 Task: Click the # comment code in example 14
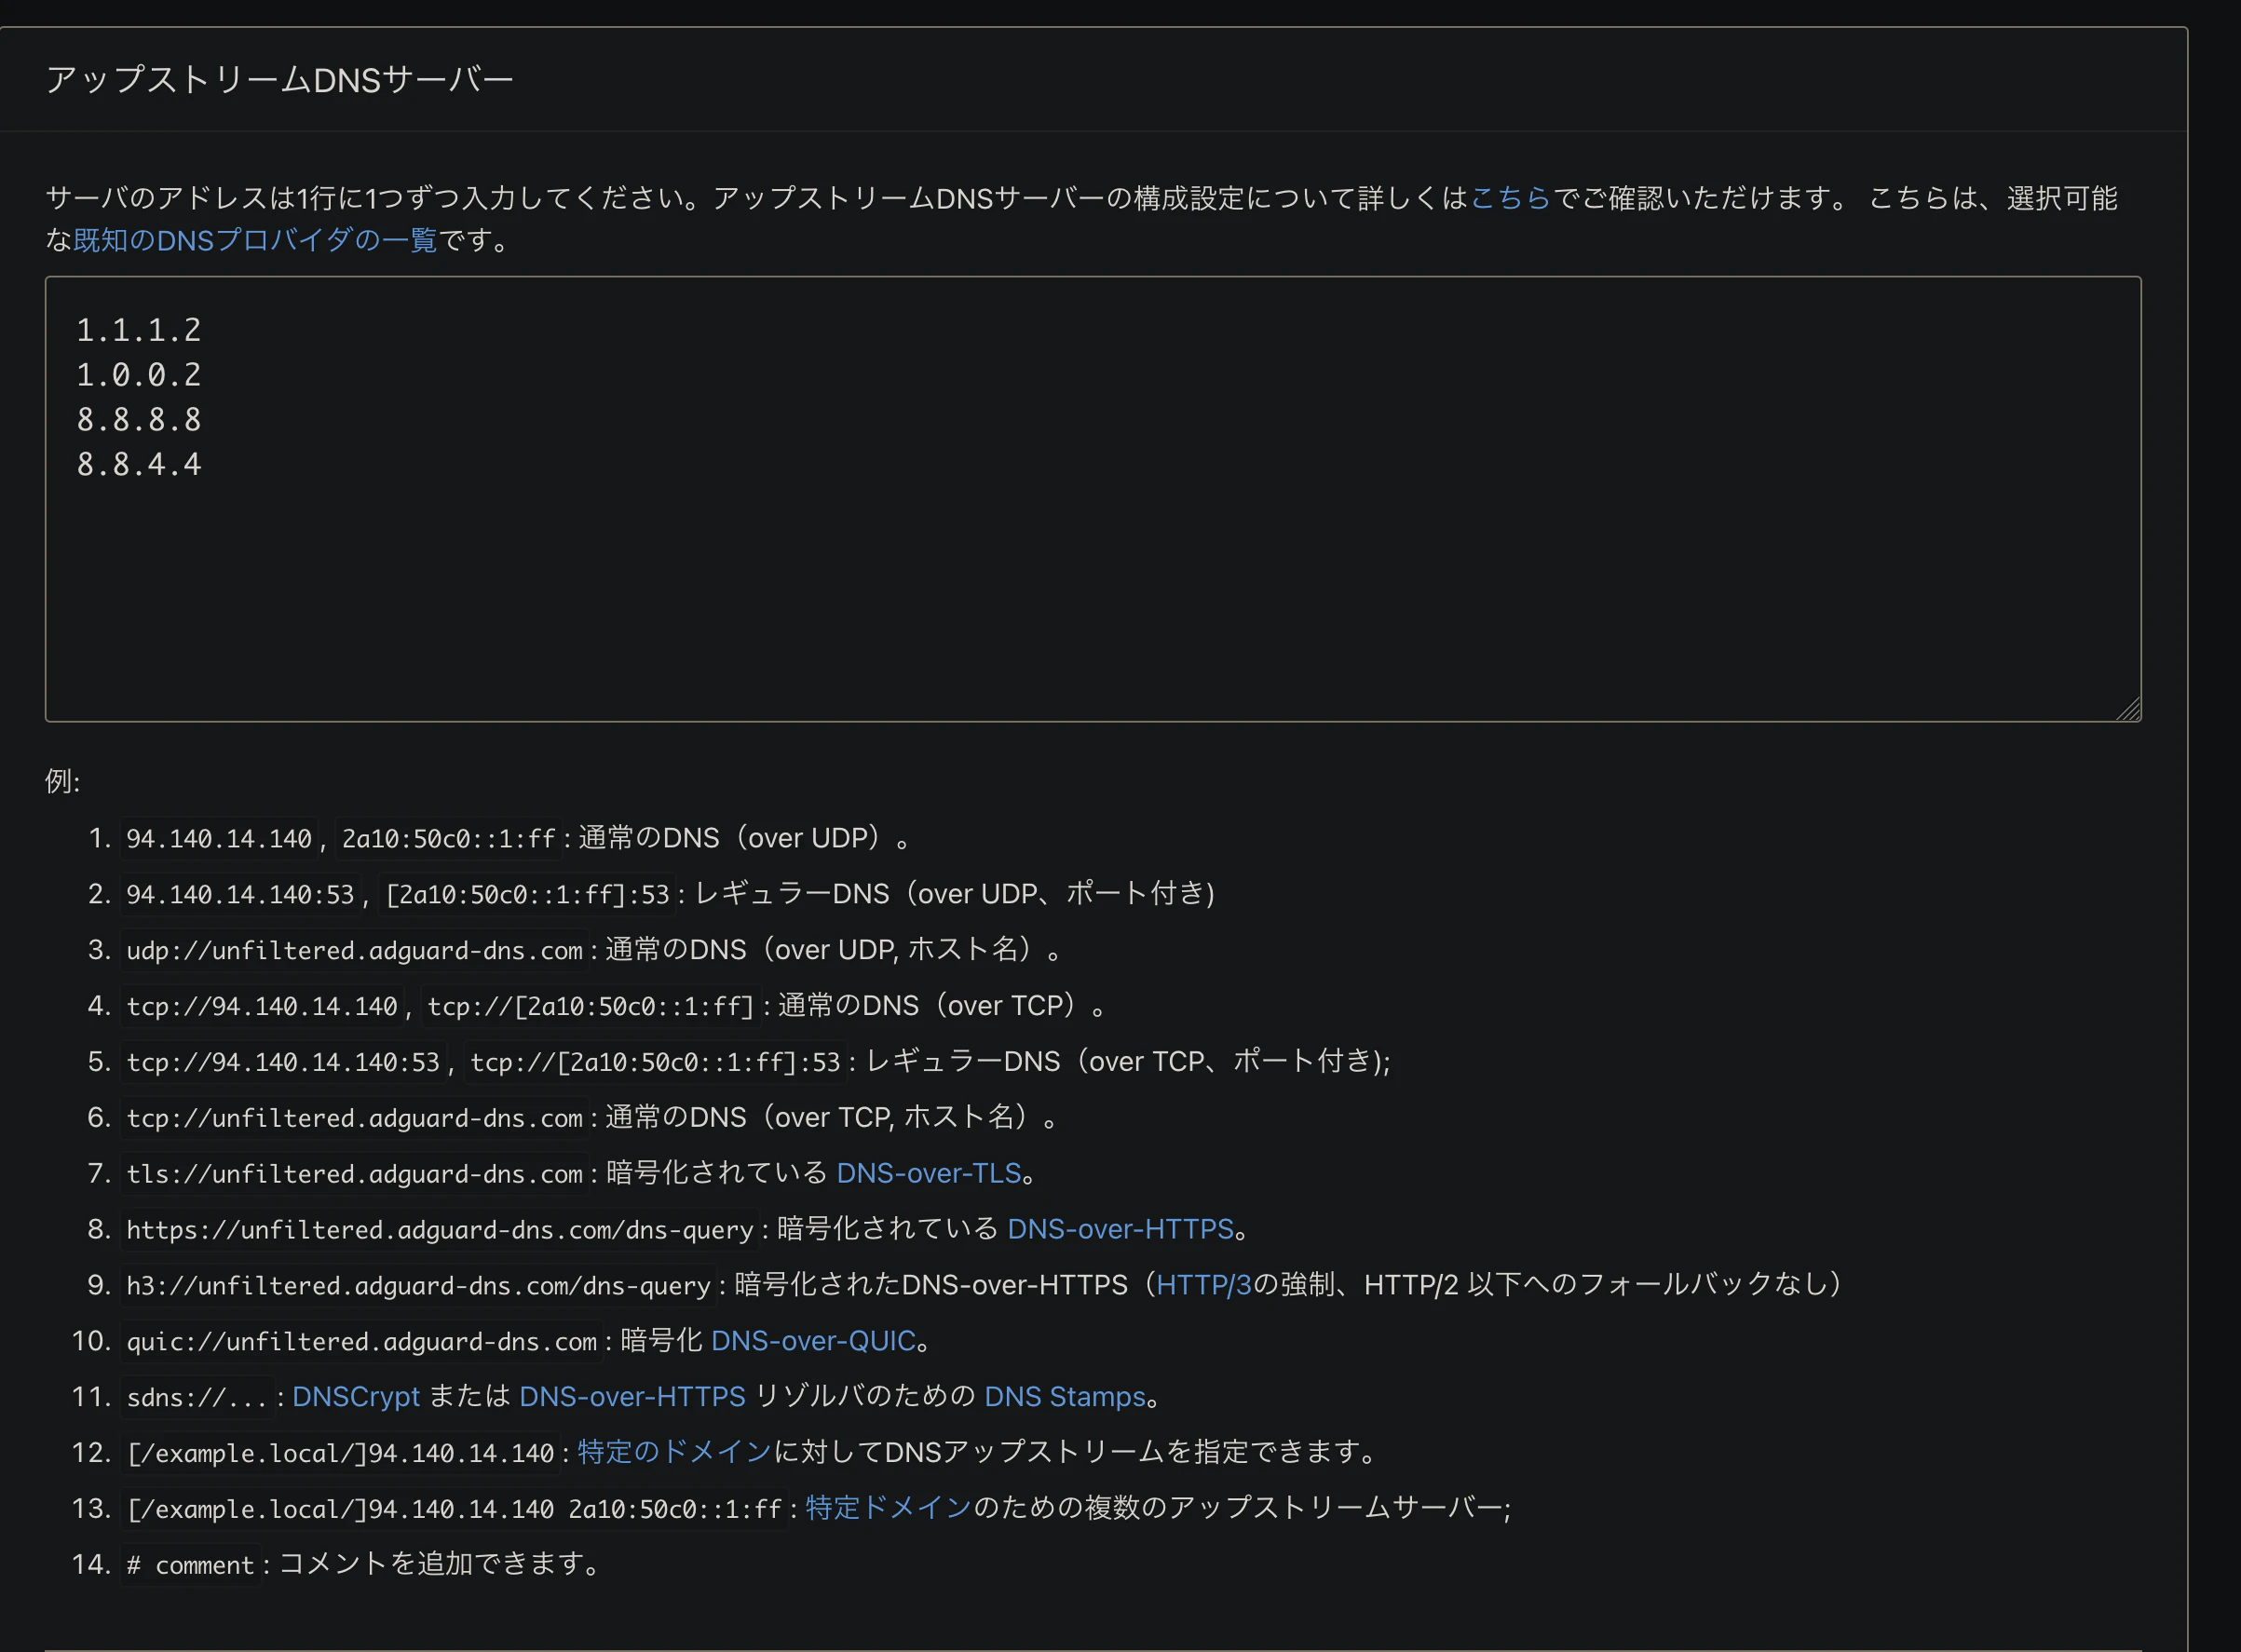tap(190, 1565)
